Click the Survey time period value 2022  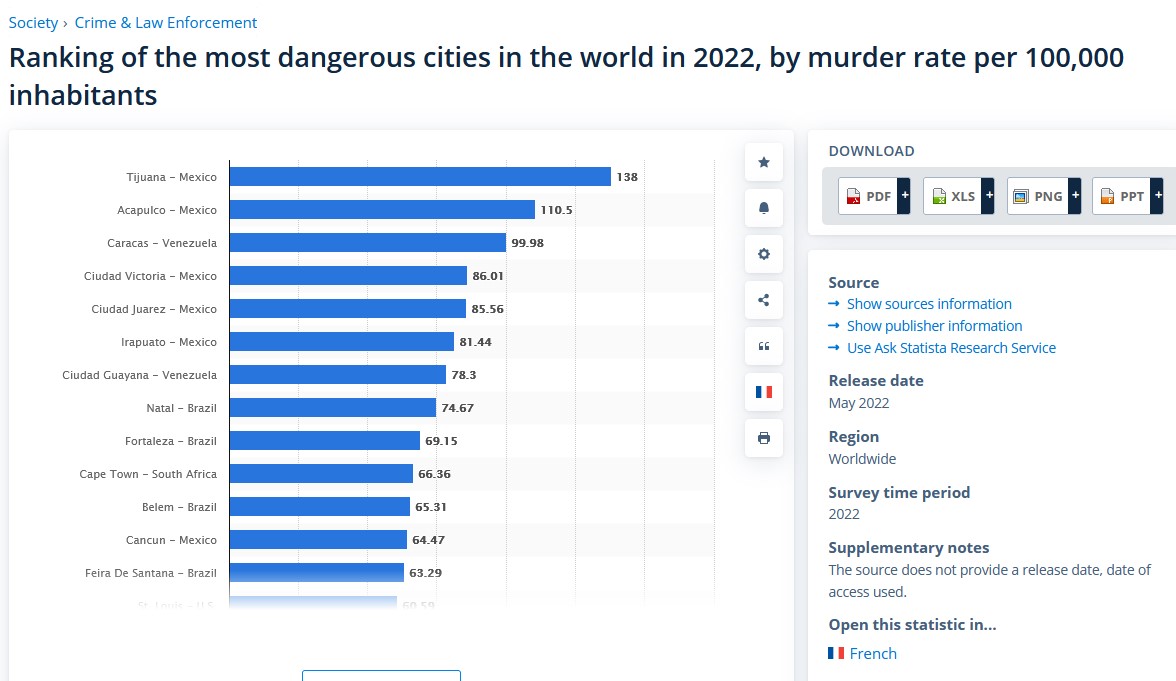click(844, 514)
